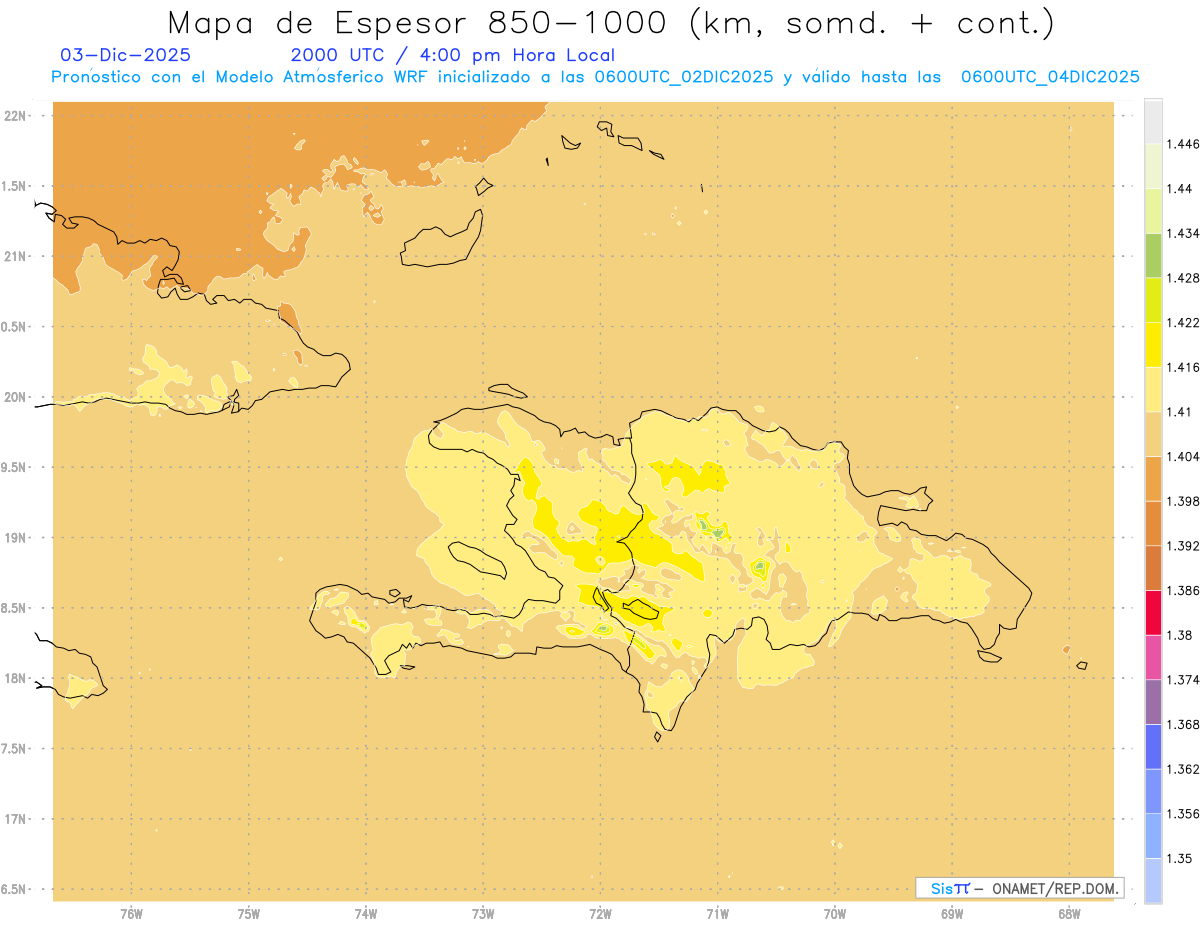Click the light gray swatch above 1.446
Viewport: 1200px width, 927px height.
[x=1153, y=121]
